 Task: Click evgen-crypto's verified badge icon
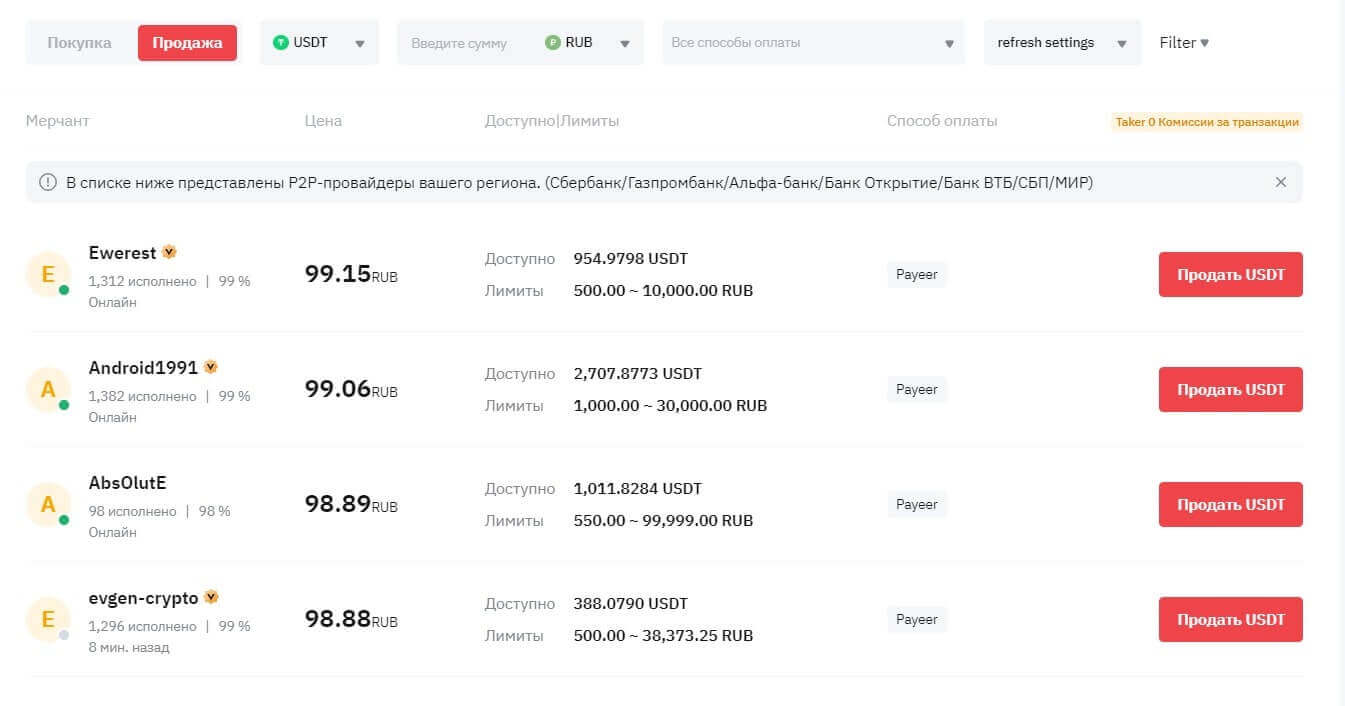[211, 597]
